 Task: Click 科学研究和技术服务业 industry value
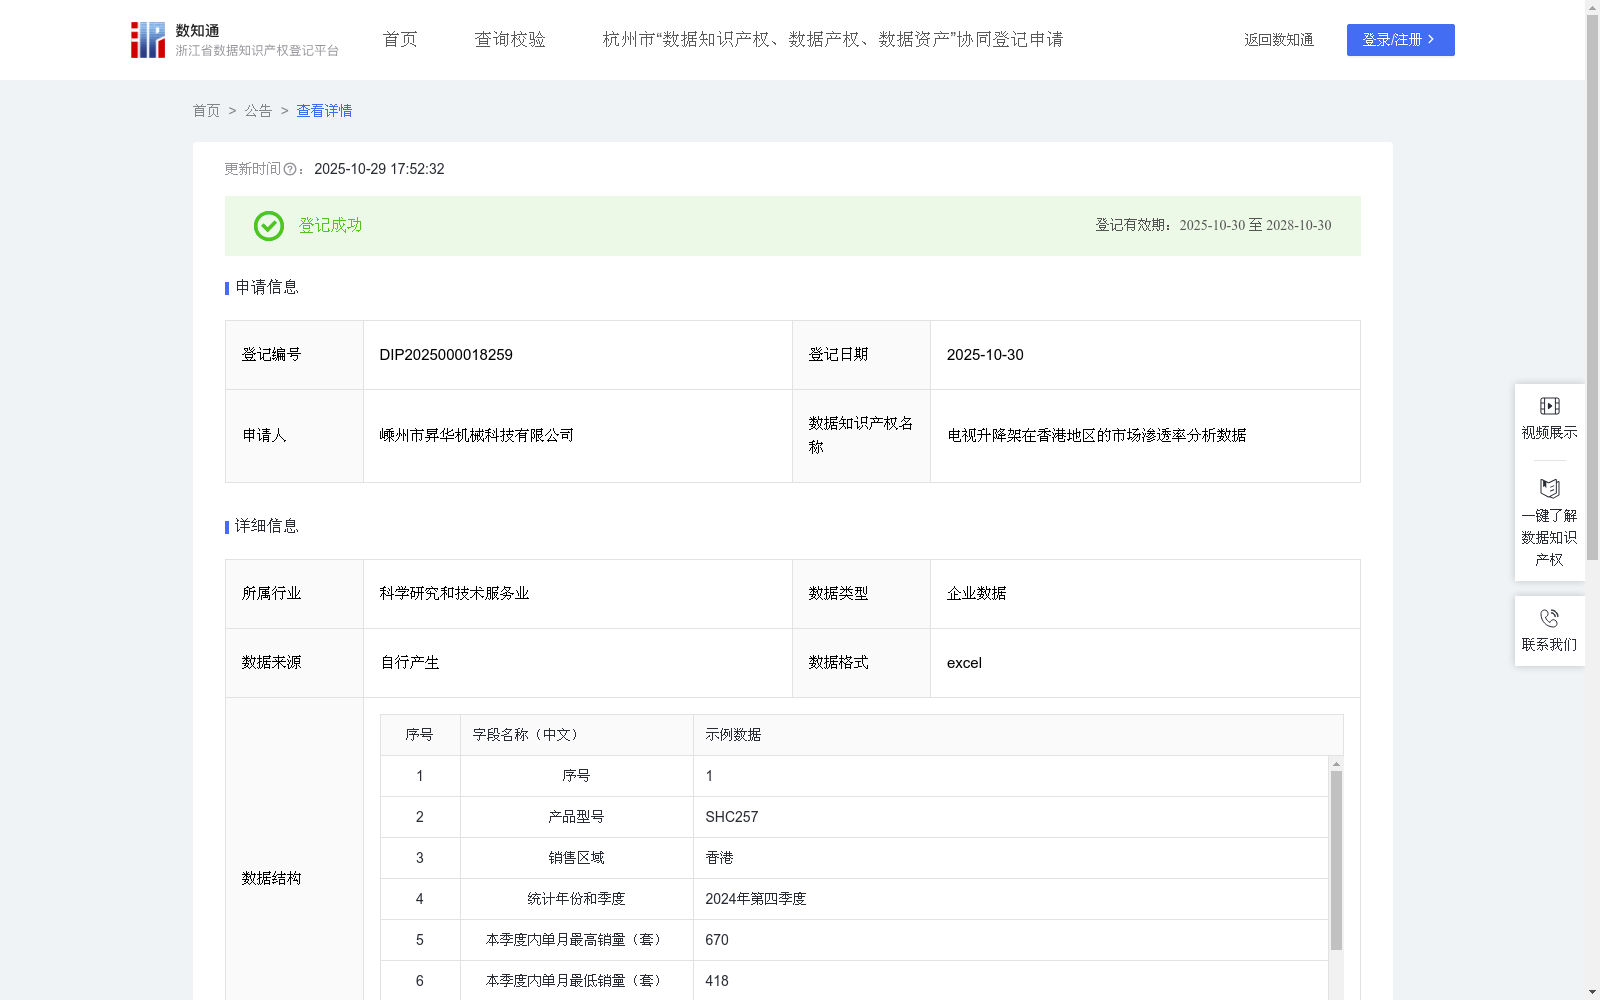(454, 593)
